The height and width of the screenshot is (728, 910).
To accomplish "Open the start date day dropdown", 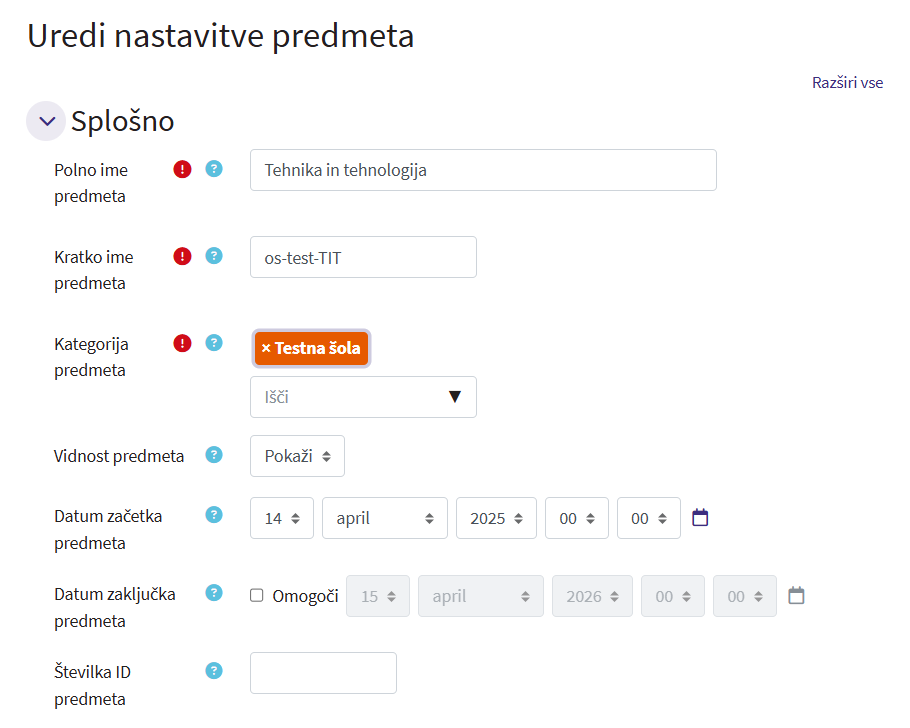I will point(281,518).
